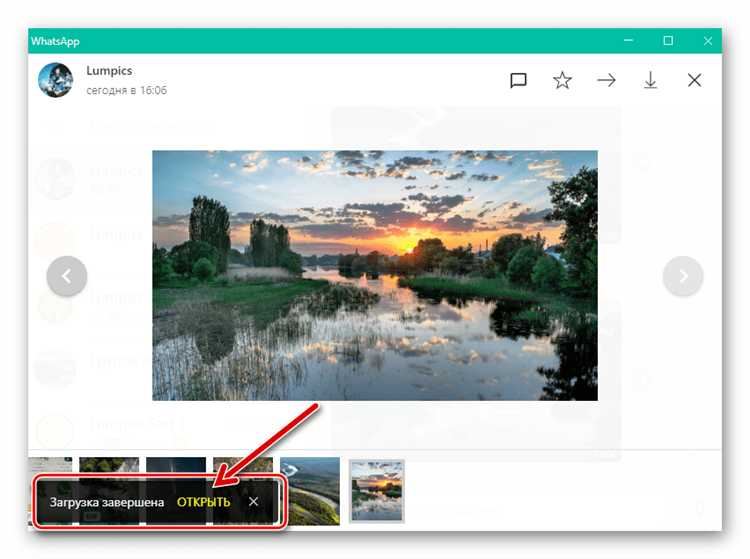Image resolution: width=750 pixels, height=559 pixels.
Task: Open the reply-in-chat speech bubble icon
Action: (518, 80)
